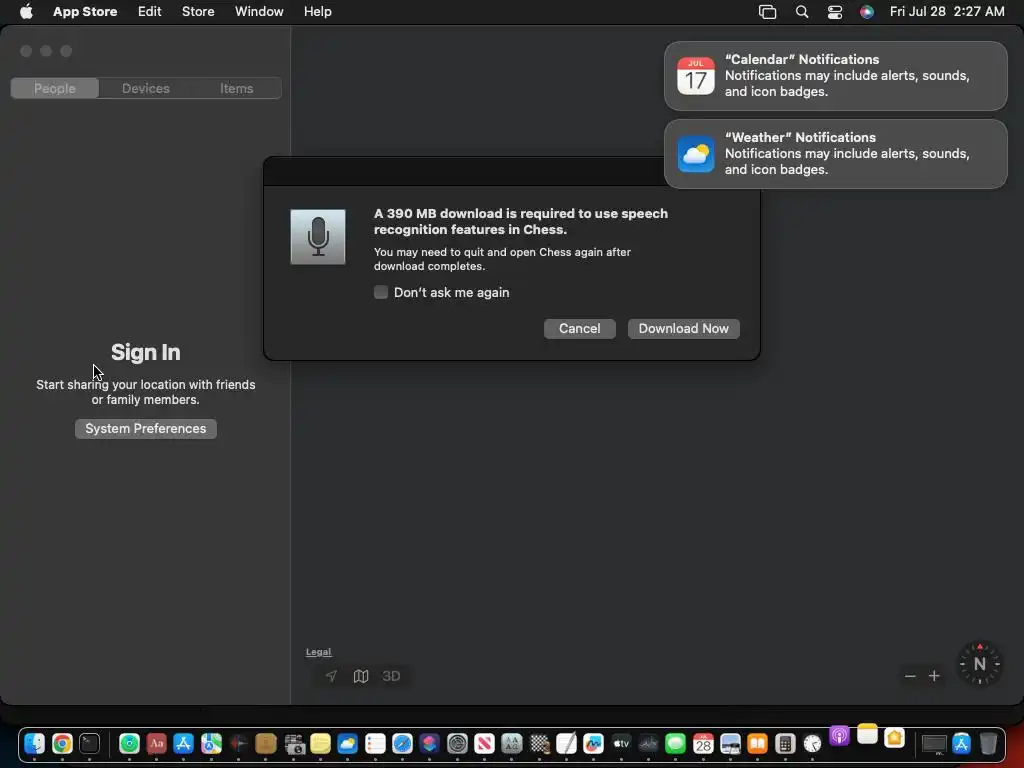The height and width of the screenshot is (768, 1024).
Task: Click the Cancel button in speech dialog
Action: (x=579, y=328)
